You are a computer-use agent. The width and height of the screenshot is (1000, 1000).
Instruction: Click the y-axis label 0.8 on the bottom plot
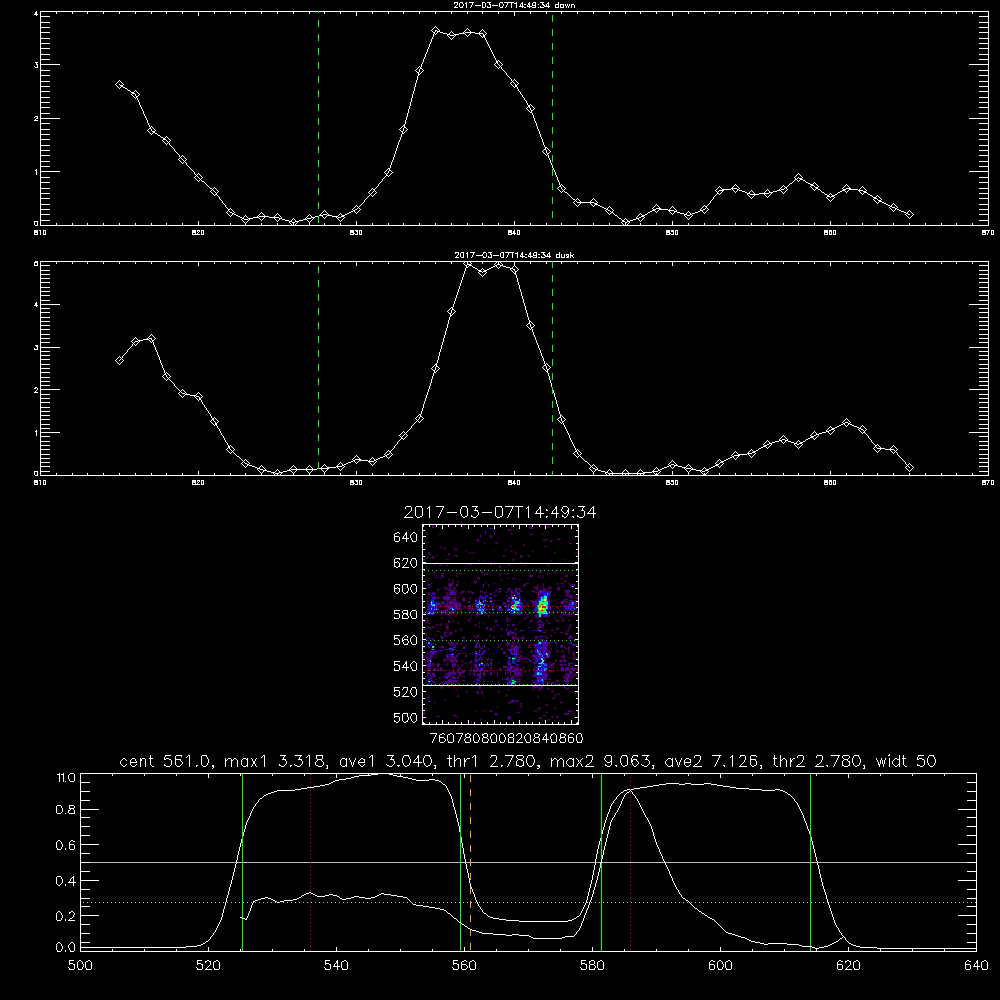point(66,810)
